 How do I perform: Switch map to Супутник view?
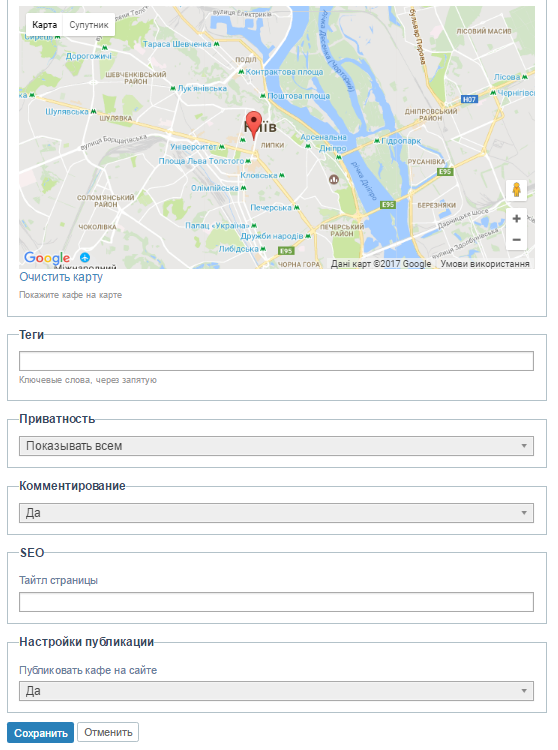coord(89,25)
